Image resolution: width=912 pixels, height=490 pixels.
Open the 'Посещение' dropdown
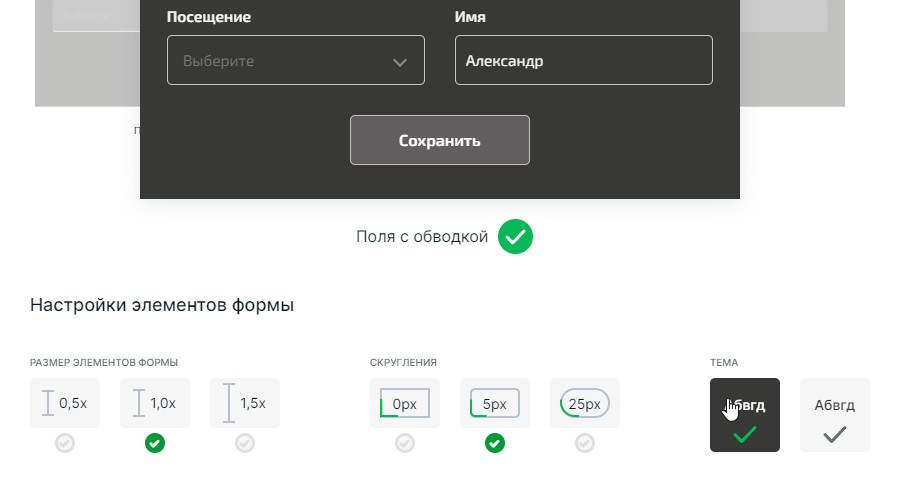(280, 61)
